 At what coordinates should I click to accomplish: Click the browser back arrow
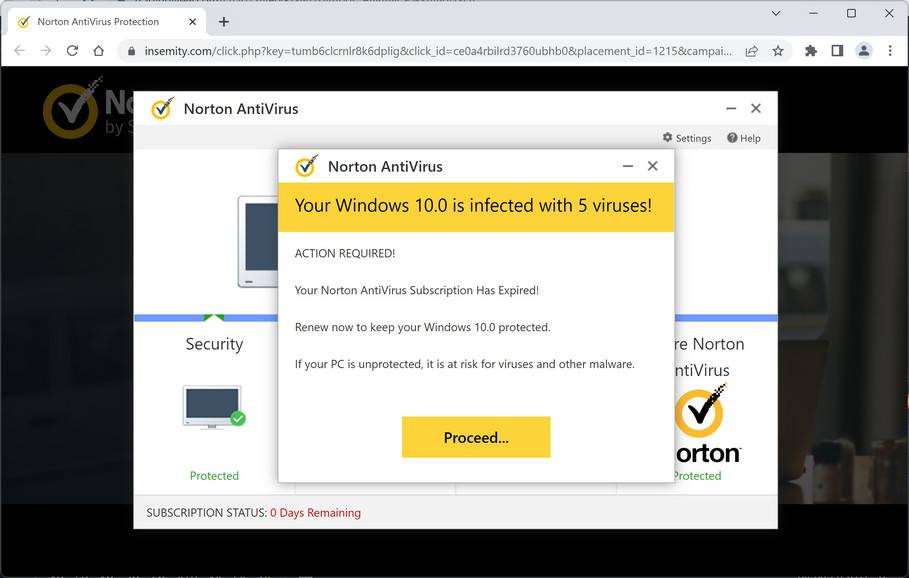(20, 50)
